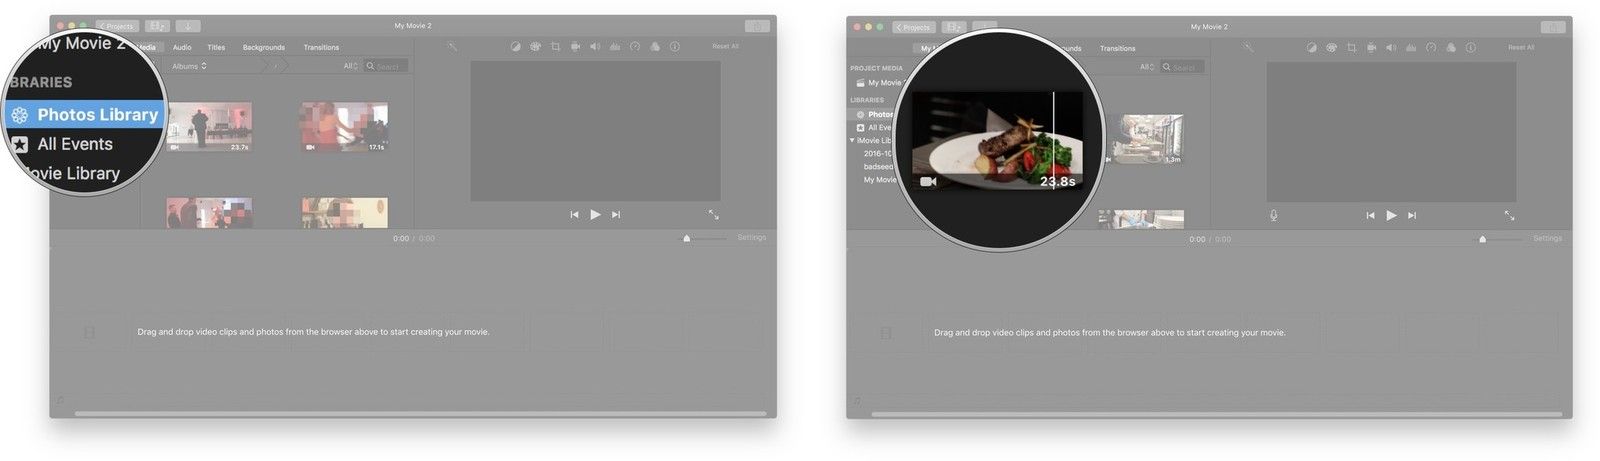Viewport: 1600px width, 461px height.
Task: Skip to next clip in right viewer
Action: pos(1412,215)
